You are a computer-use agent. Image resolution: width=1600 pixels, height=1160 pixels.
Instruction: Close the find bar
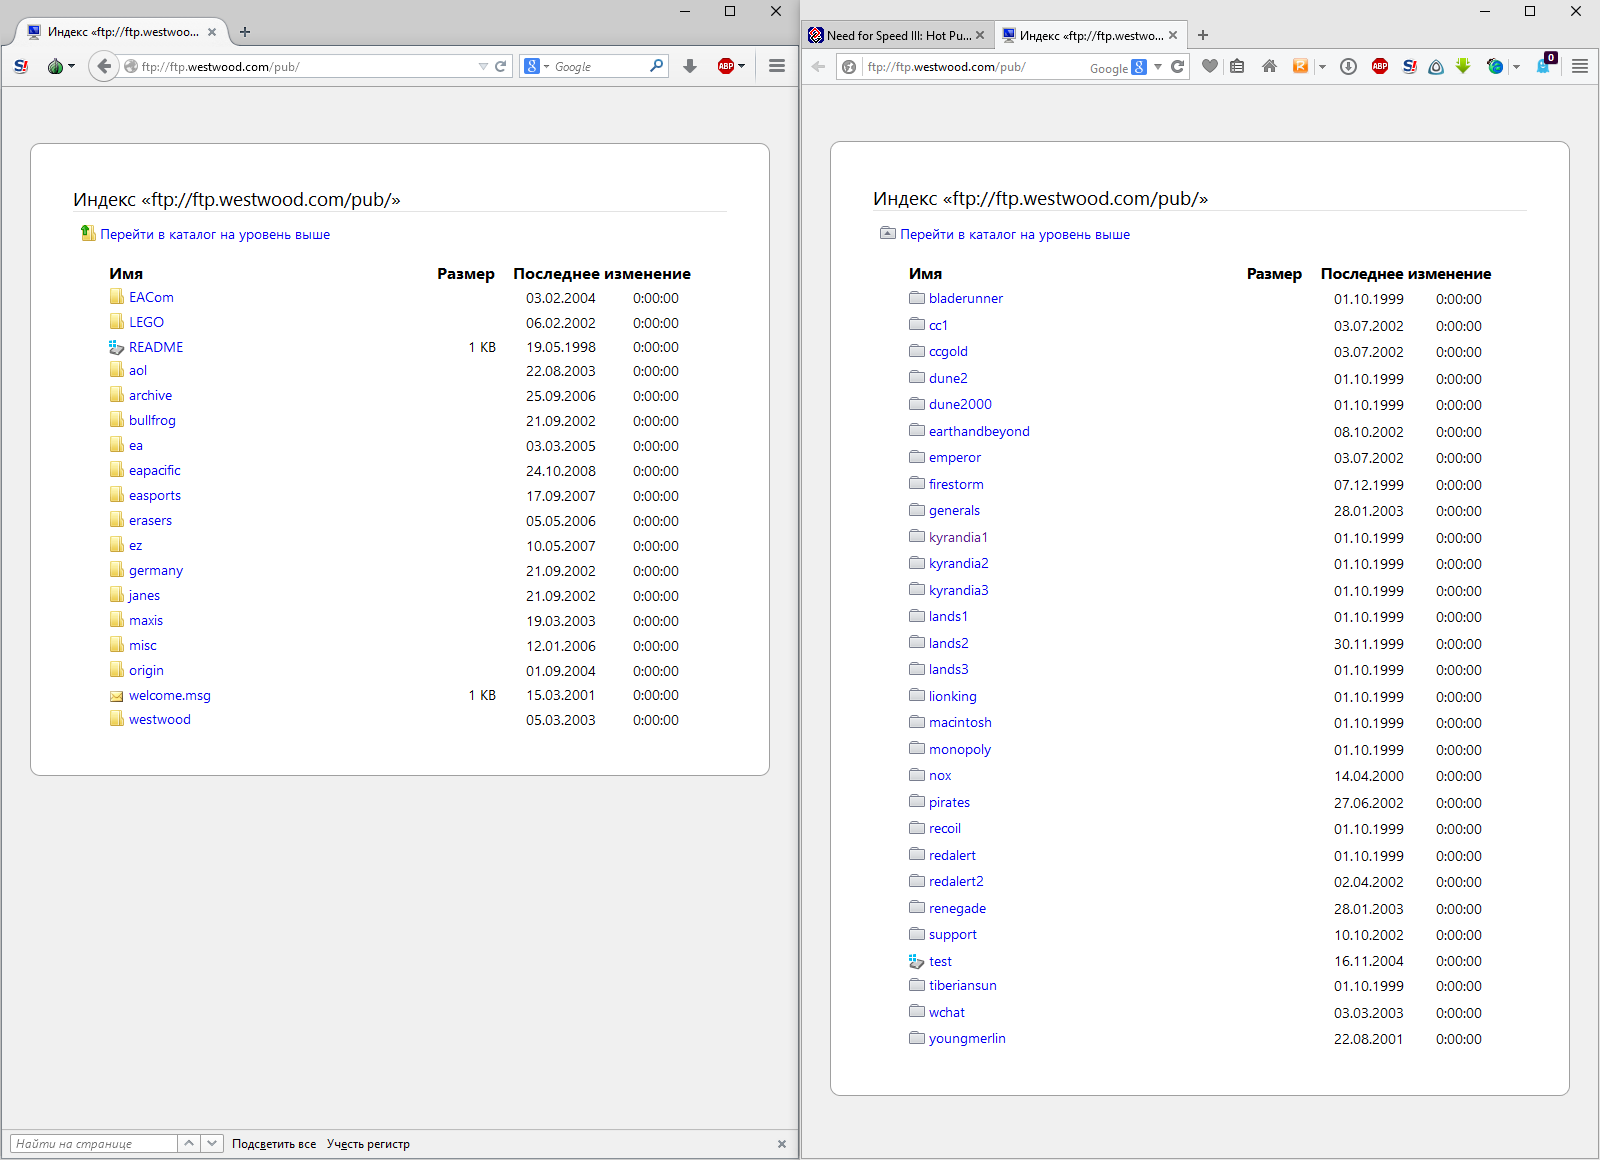click(x=782, y=1144)
